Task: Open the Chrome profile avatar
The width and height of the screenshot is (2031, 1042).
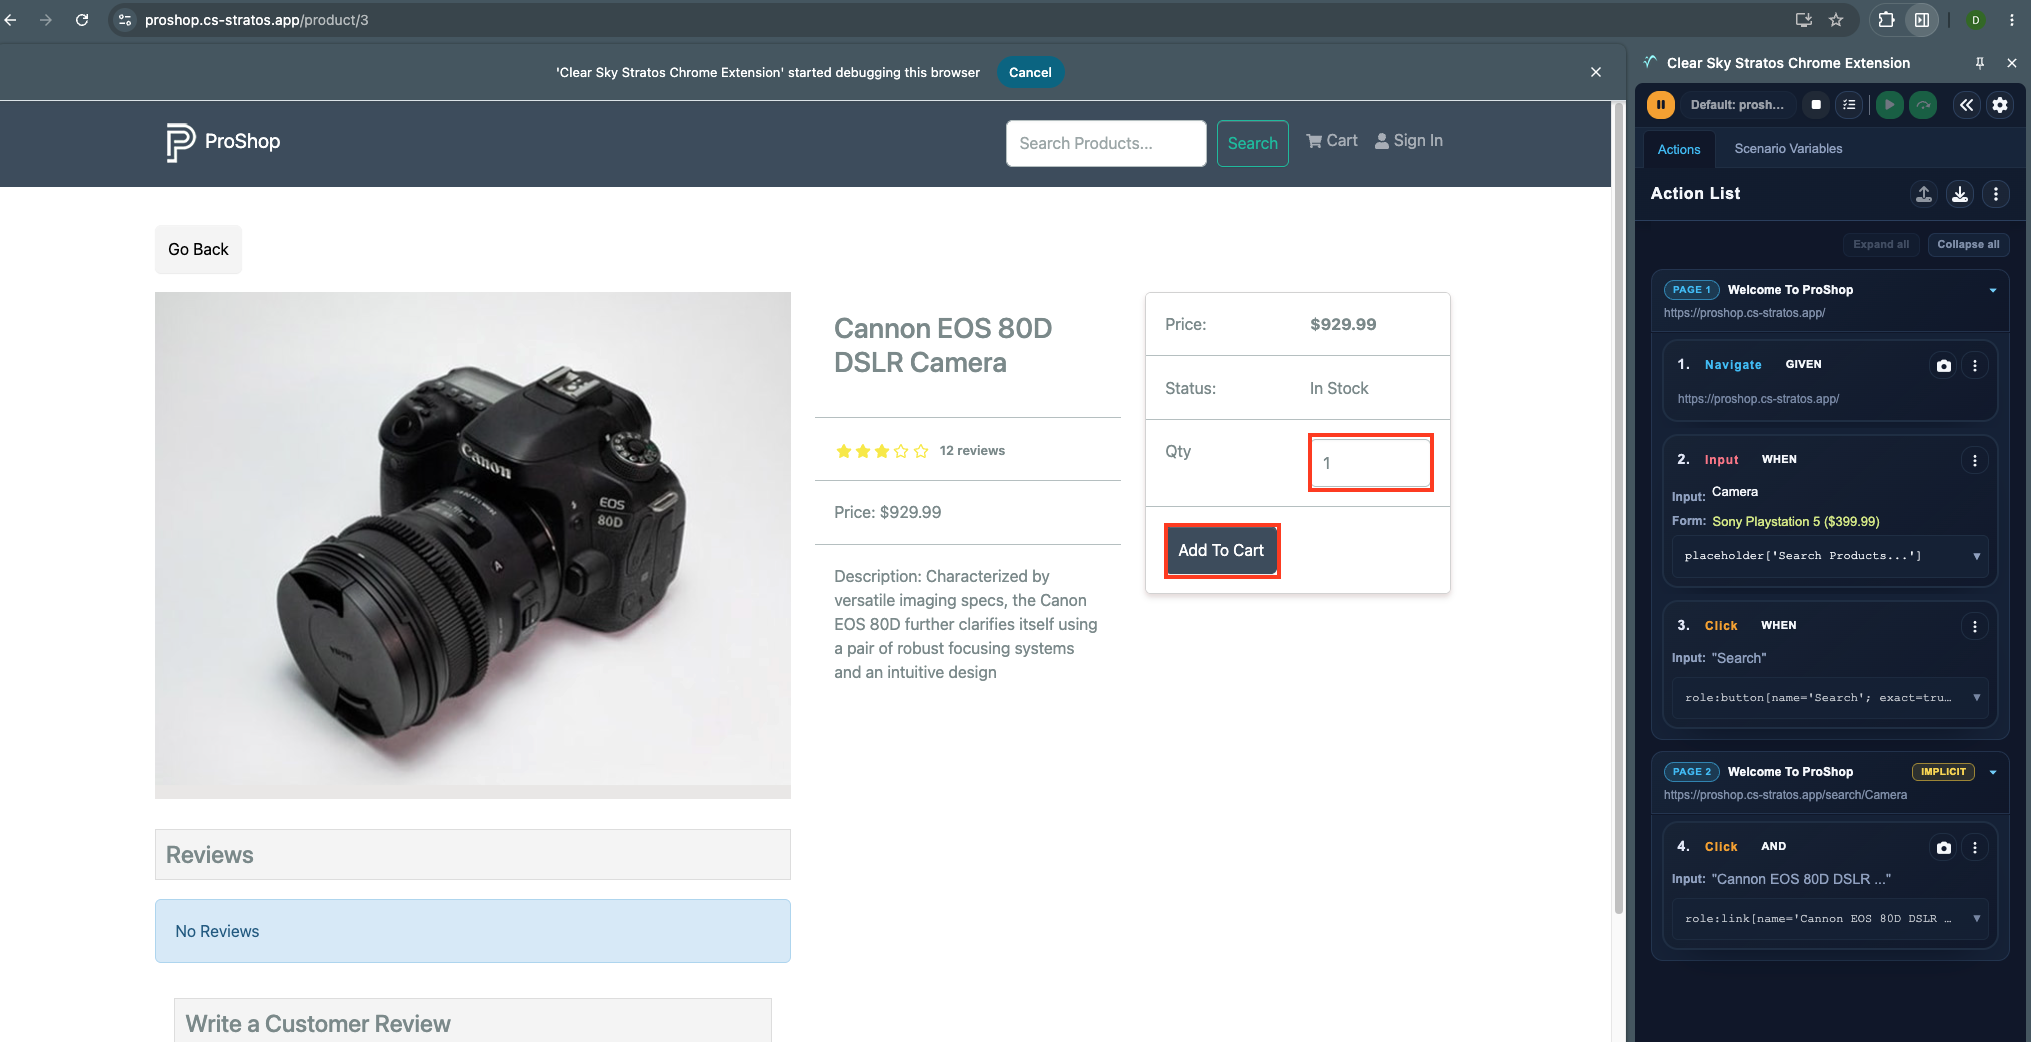Action: pyautogui.click(x=1975, y=20)
